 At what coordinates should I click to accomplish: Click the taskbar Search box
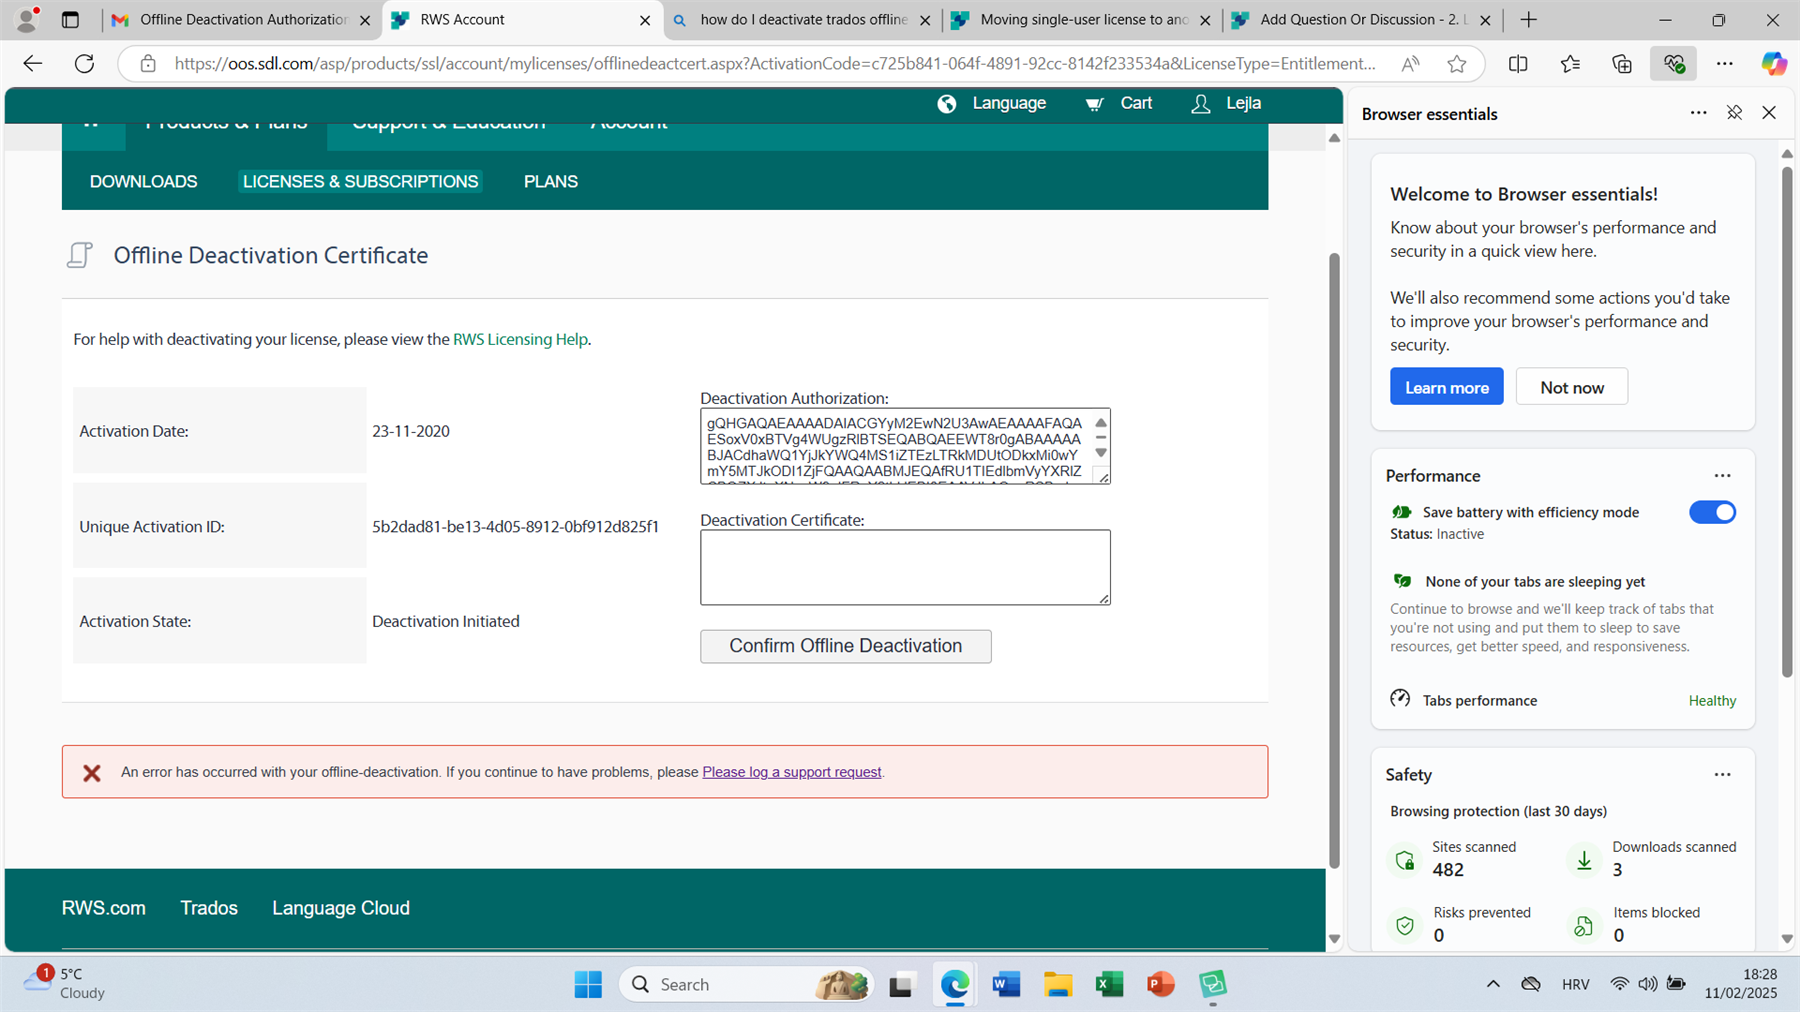point(747,985)
